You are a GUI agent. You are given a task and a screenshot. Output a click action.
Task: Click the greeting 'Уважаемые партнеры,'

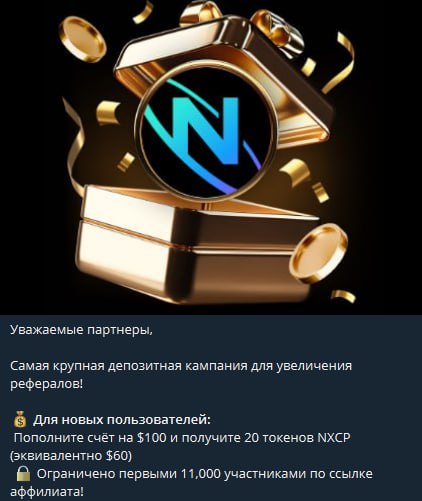click(81, 330)
